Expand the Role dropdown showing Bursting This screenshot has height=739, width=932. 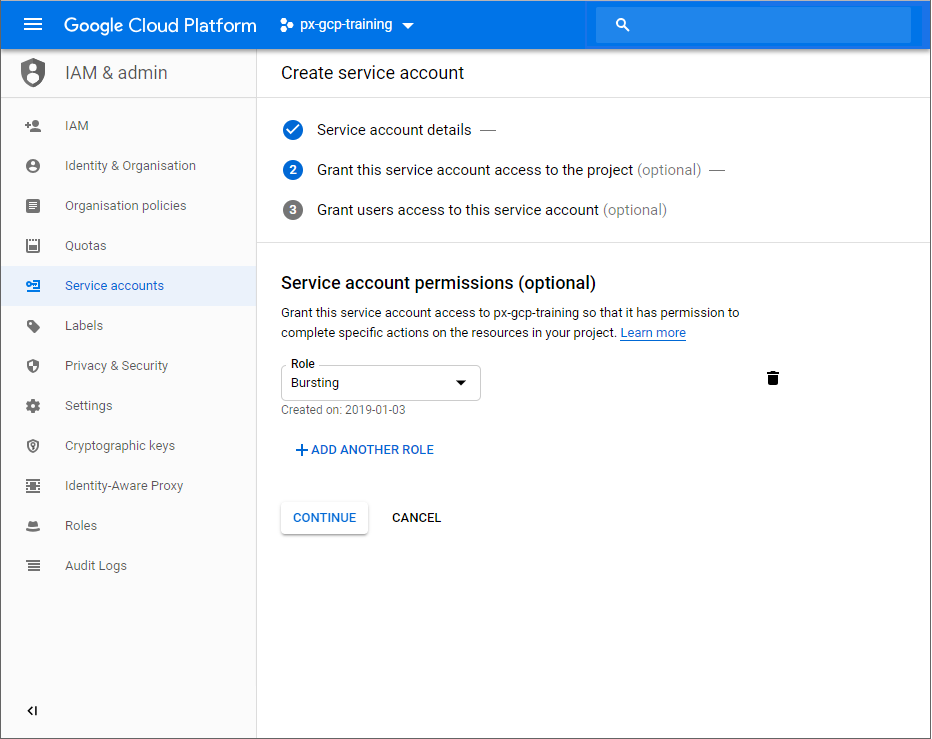[x=380, y=383]
